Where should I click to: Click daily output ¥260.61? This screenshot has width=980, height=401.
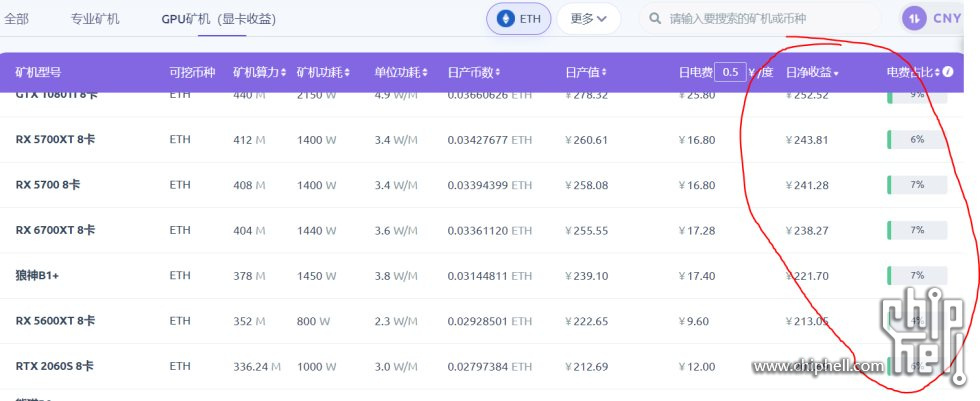586,140
